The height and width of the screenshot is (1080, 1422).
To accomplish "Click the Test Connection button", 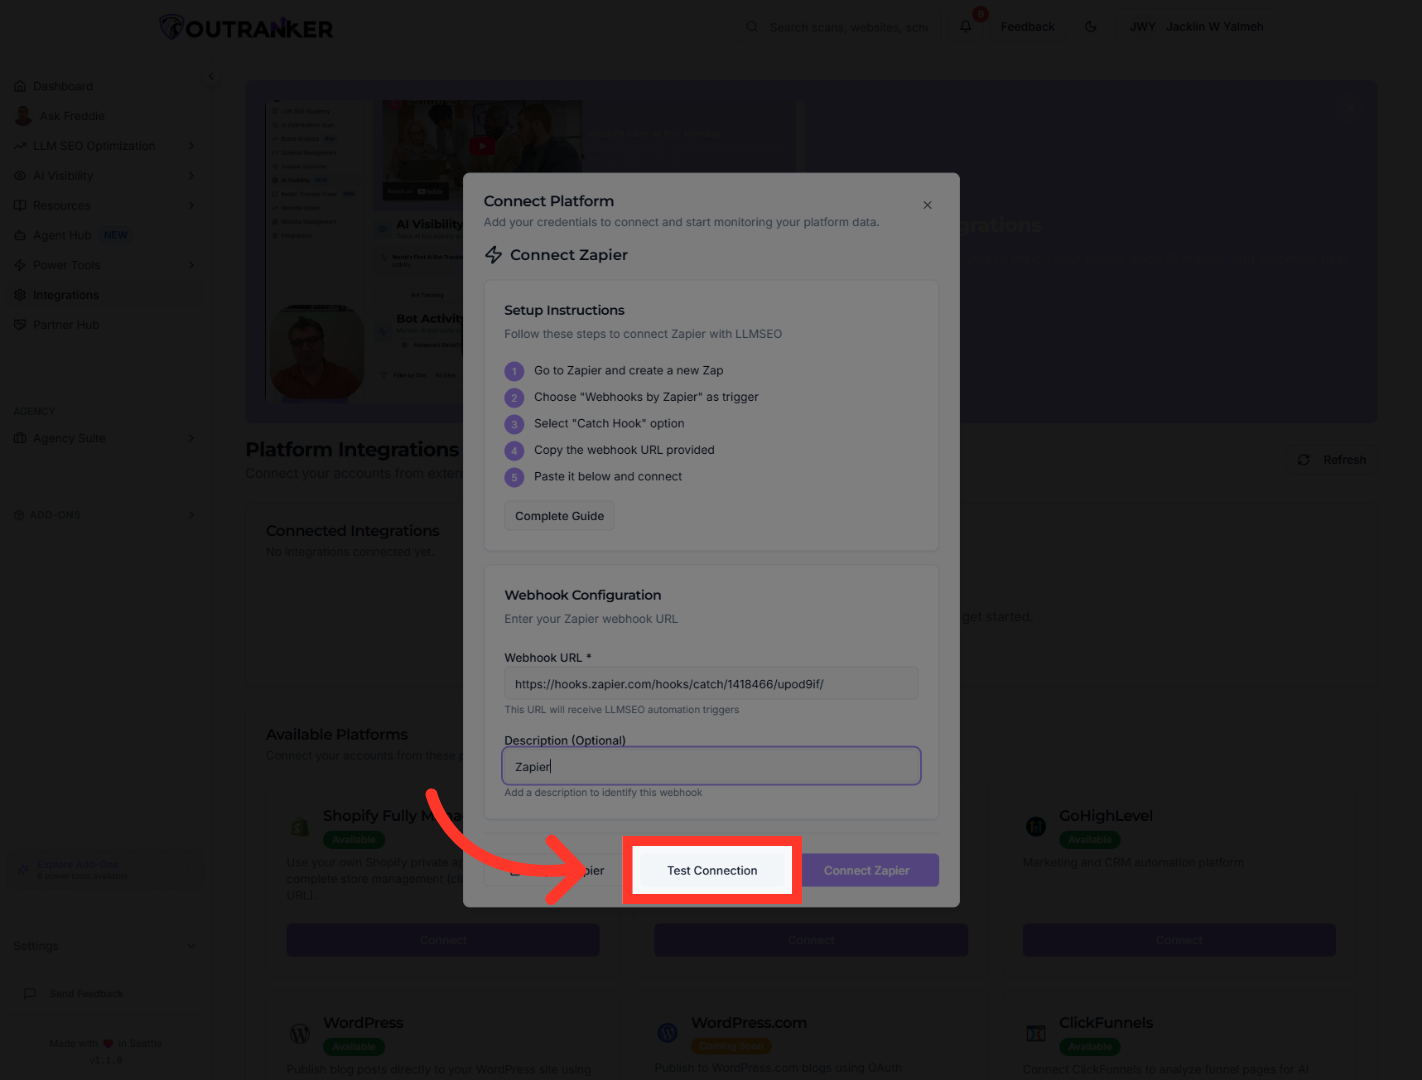I will click(x=712, y=870).
